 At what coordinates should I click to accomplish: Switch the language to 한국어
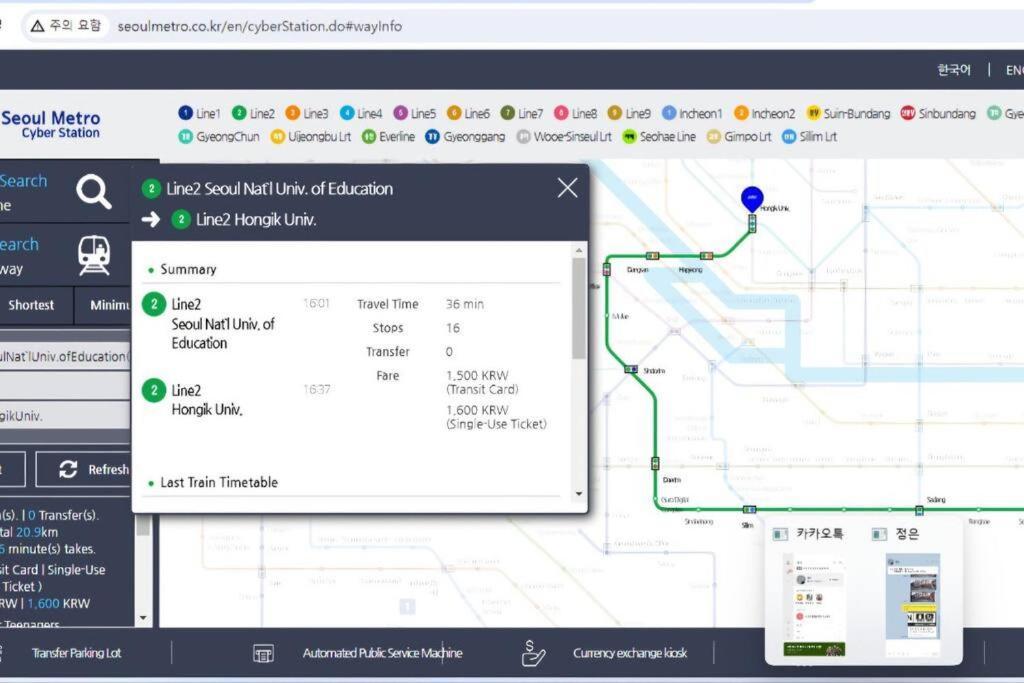click(x=954, y=70)
